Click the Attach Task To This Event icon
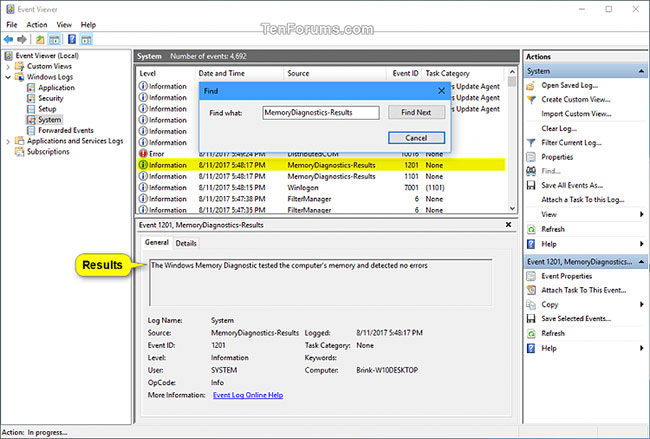This screenshot has width=650, height=439. coord(531,290)
